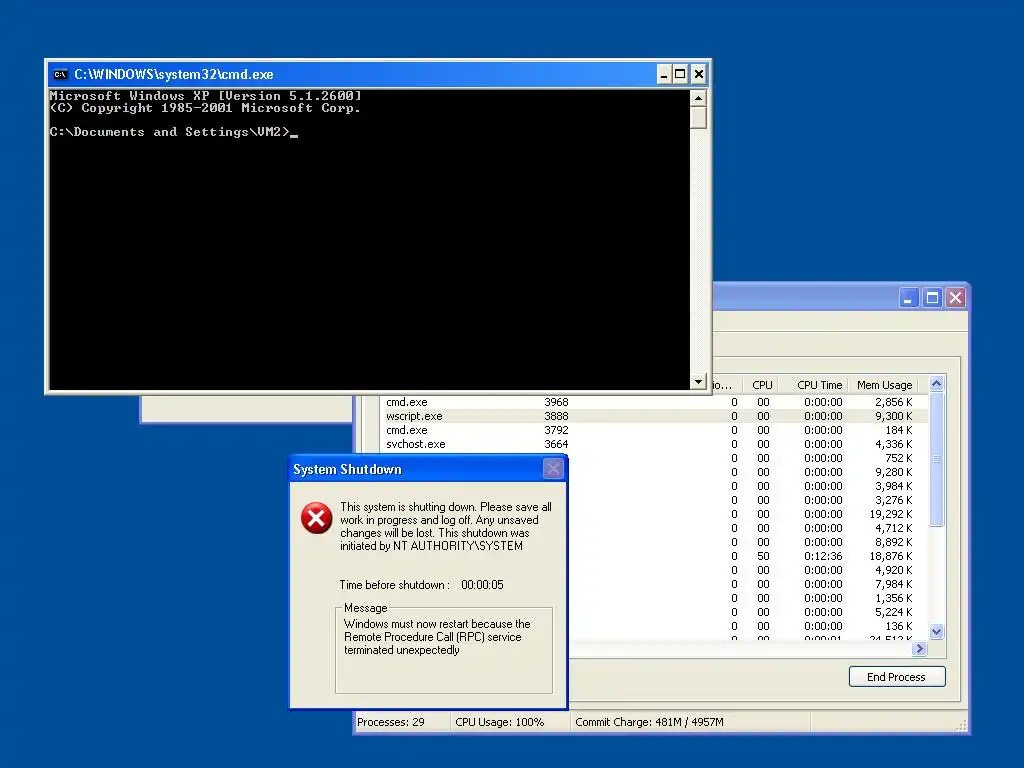Click cmd.exe scrollbar down arrow
The width and height of the screenshot is (1024, 768).
coord(698,381)
